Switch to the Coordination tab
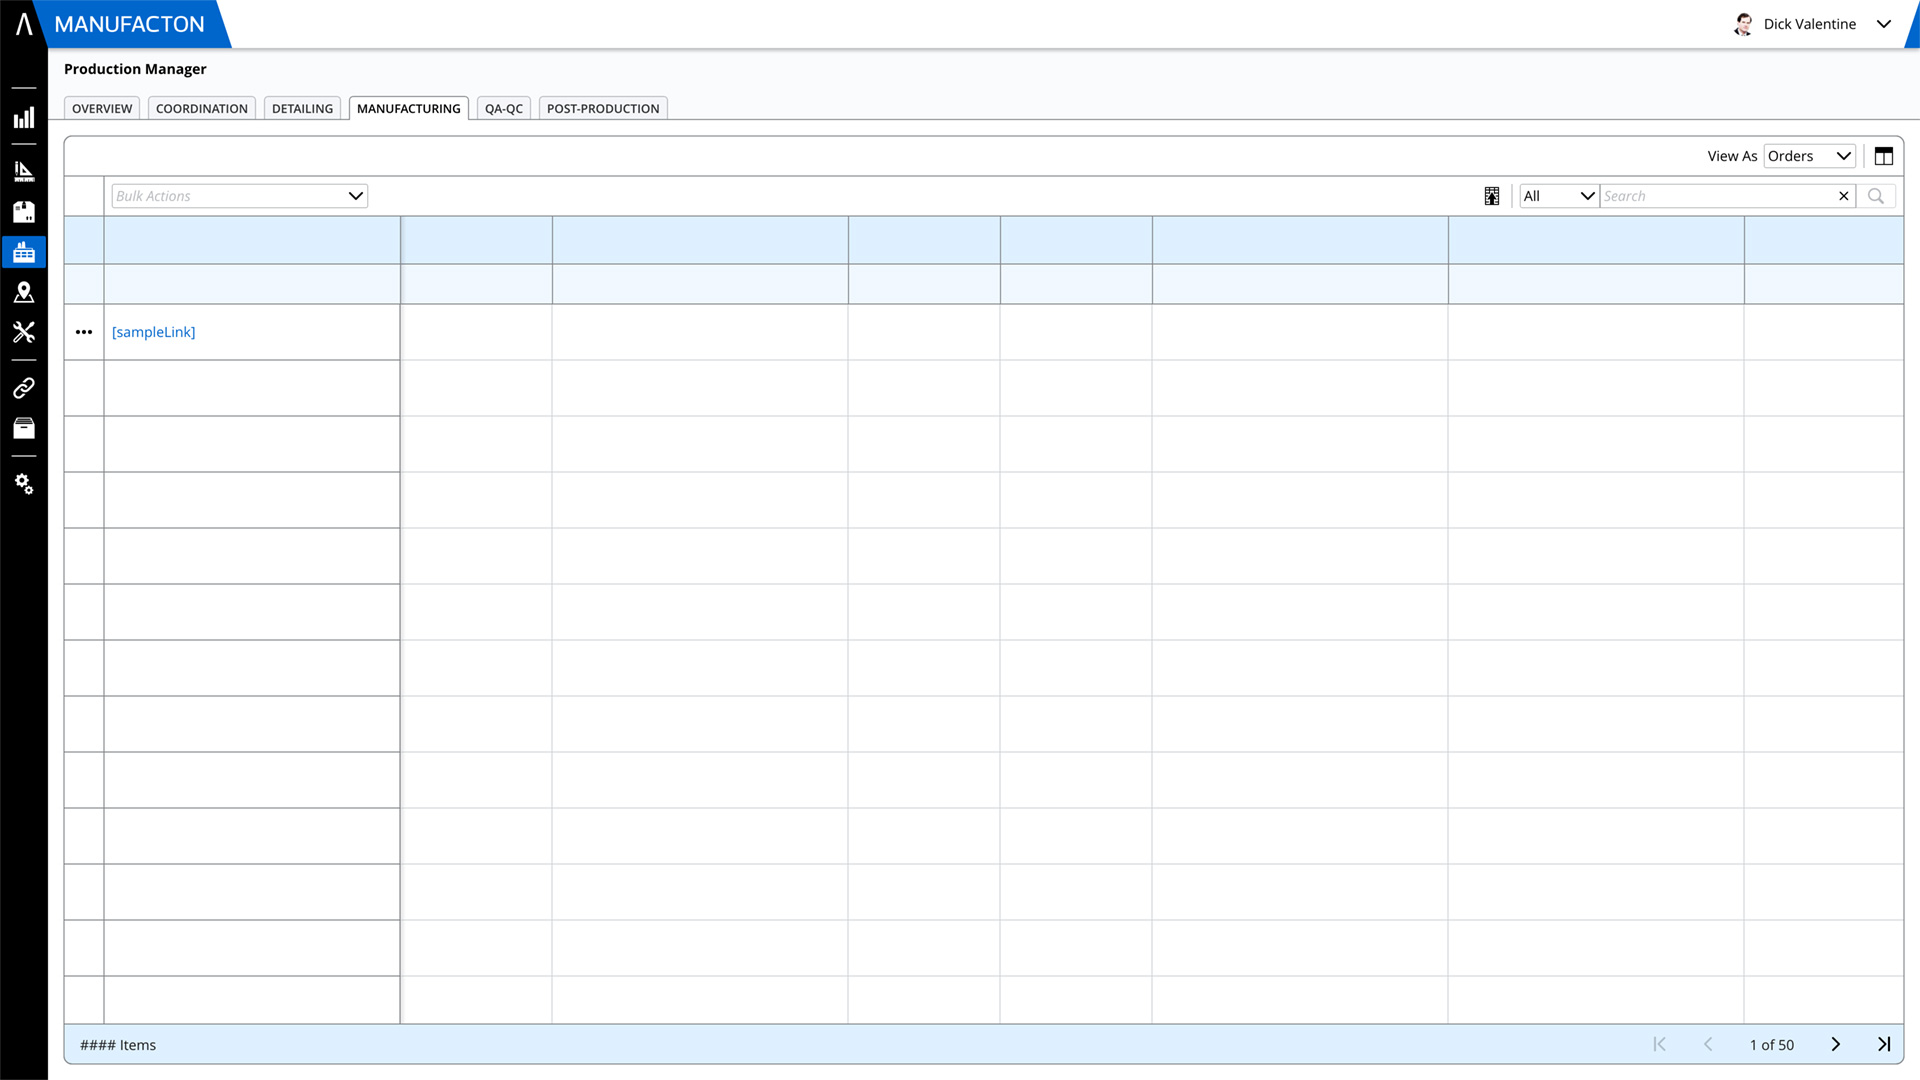This screenshot has height=1080, width=1920. point(201,108)
